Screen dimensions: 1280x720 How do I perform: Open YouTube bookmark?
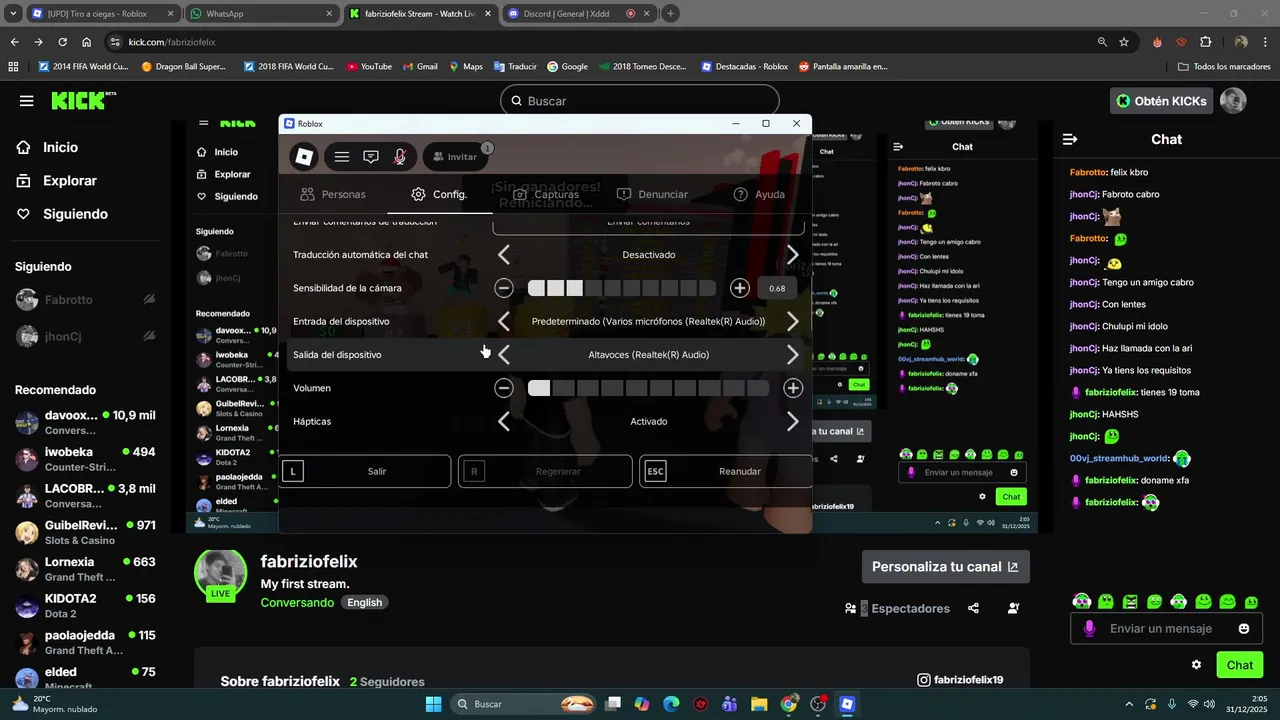(369, 66)
